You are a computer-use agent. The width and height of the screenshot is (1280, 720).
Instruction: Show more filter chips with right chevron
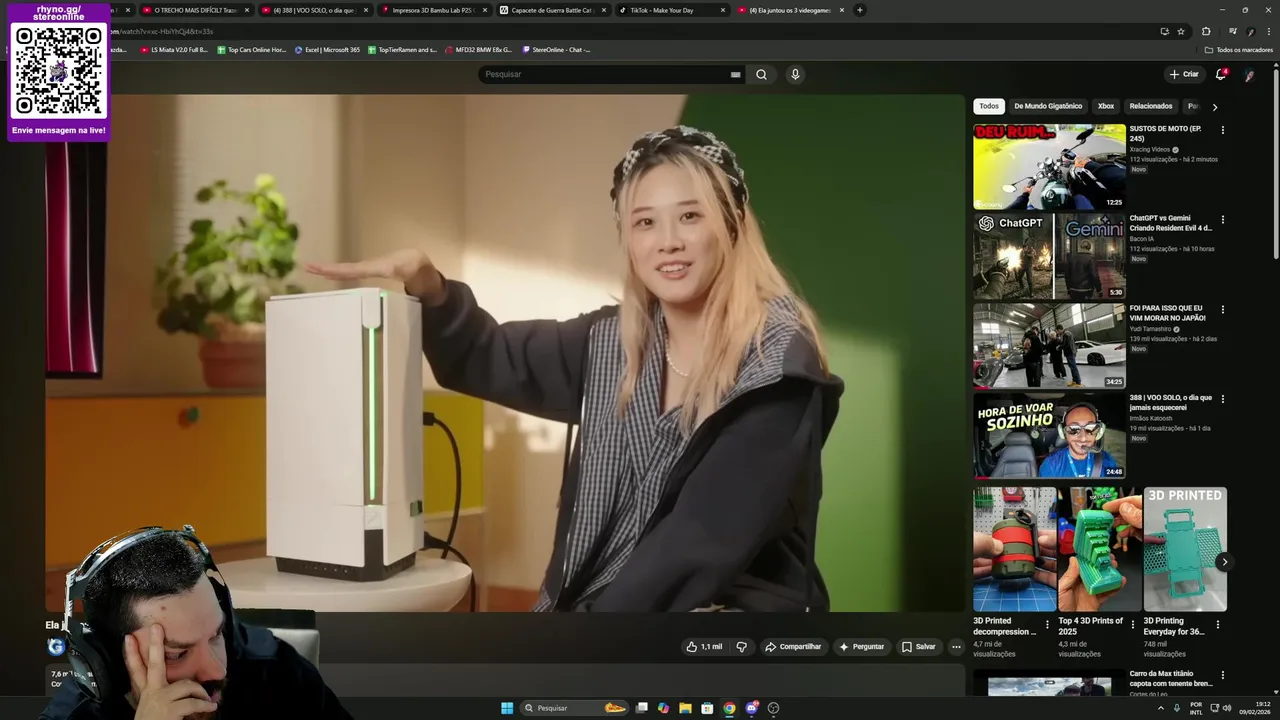1215,107
